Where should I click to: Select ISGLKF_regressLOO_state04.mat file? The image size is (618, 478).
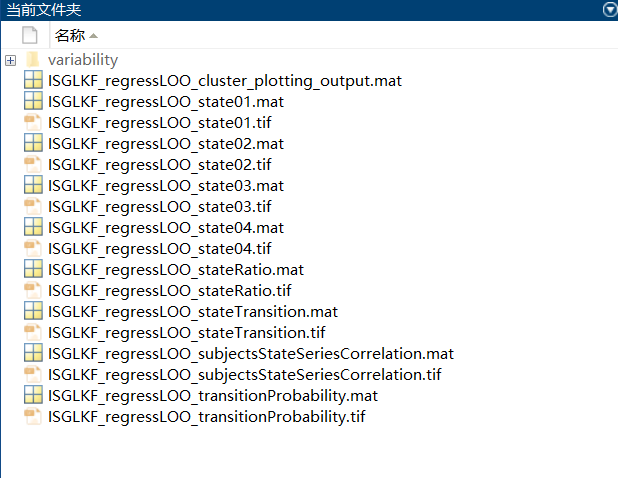[166, 228]
